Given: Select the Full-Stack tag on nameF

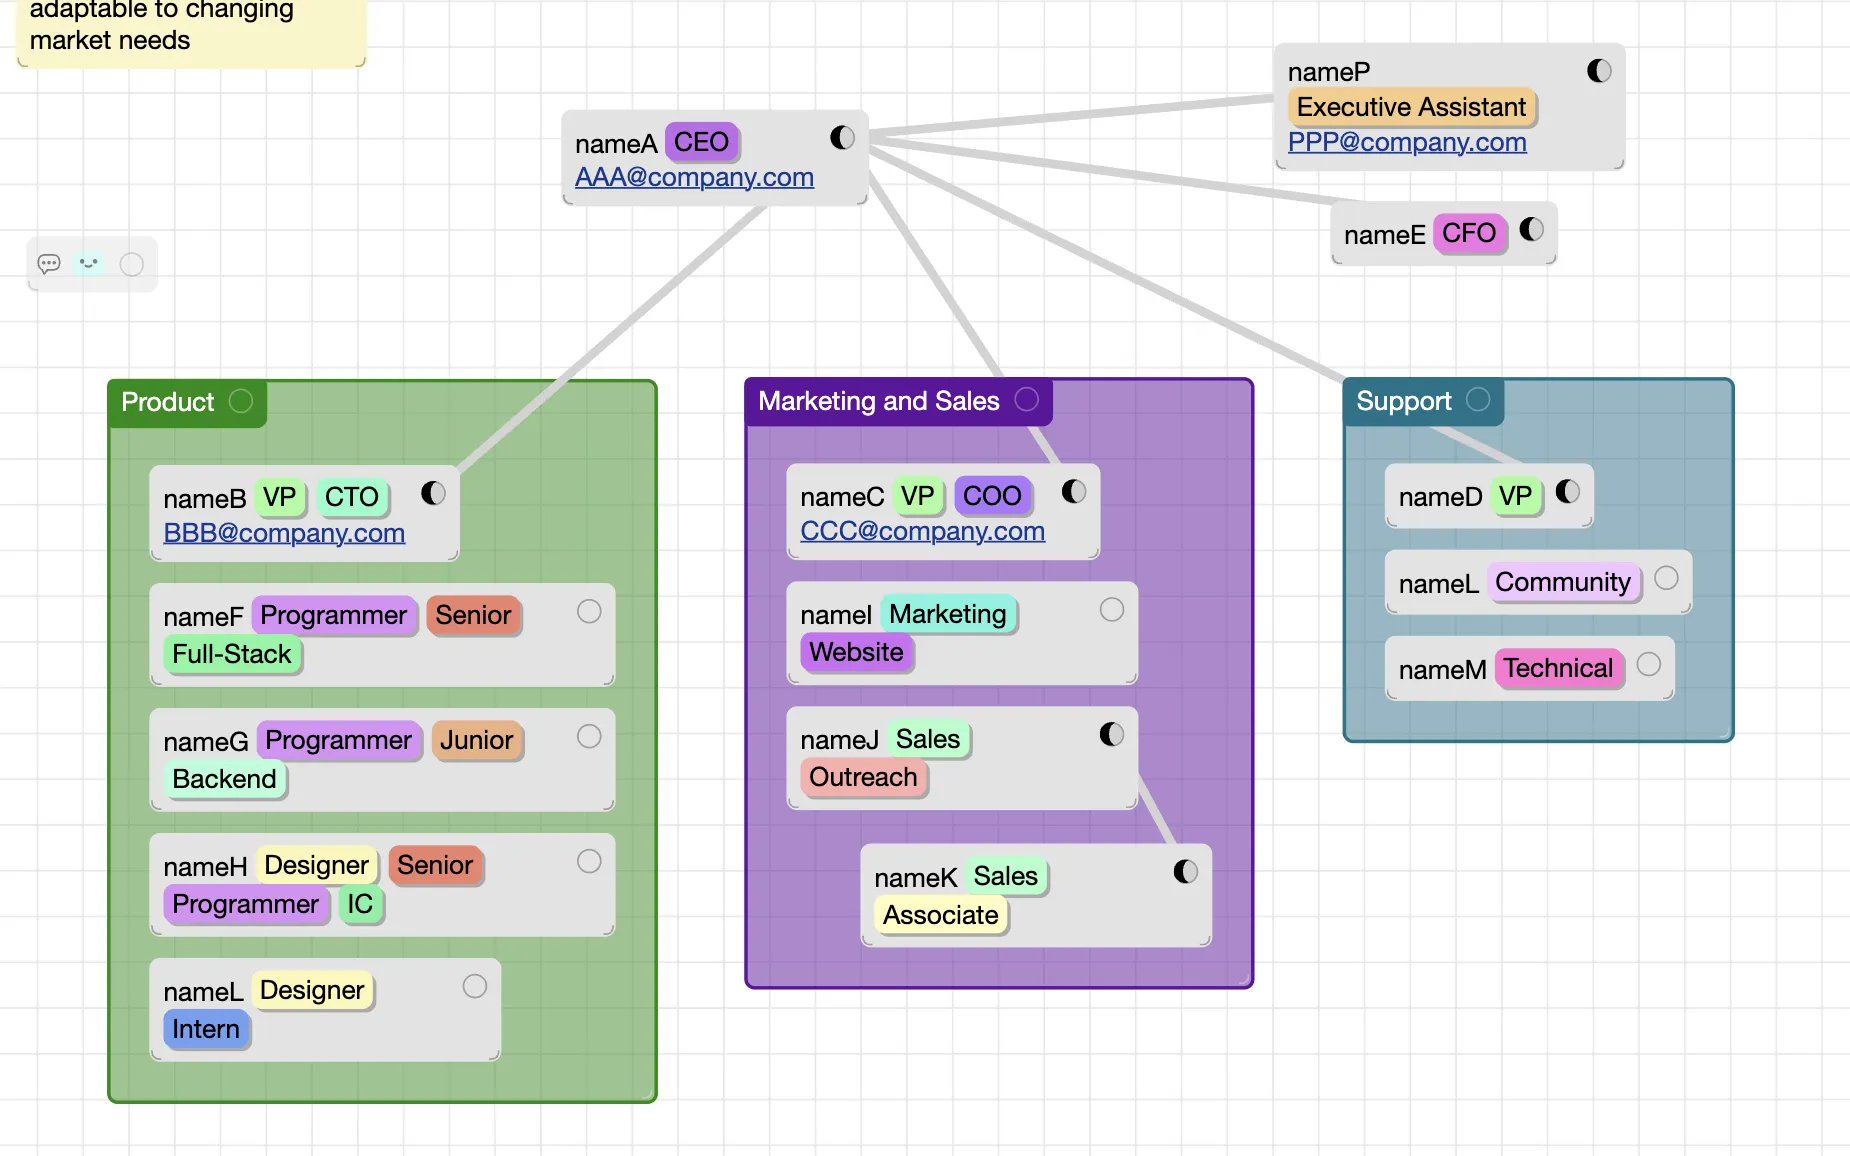Looking at the screenshot, I should click(x=232, y=654).
